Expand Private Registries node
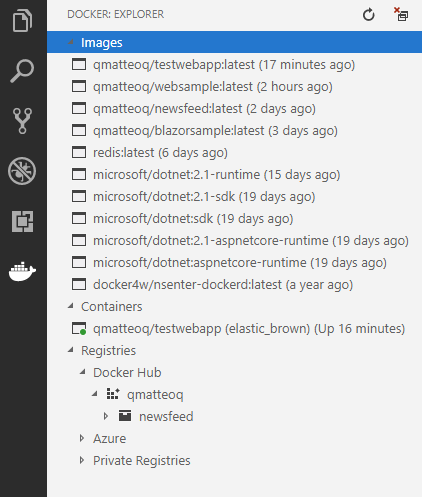Screen dimensions: 422x497 click(x=82, y=460)
